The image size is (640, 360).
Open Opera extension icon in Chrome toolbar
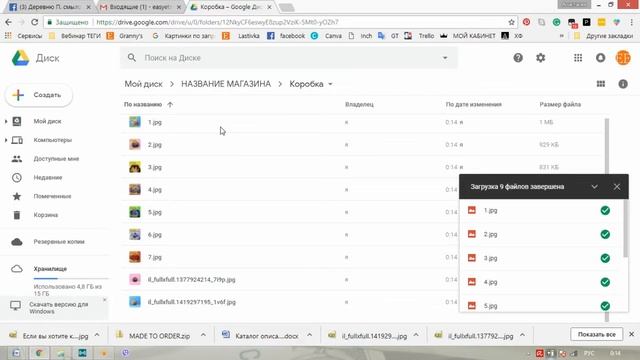527,22
